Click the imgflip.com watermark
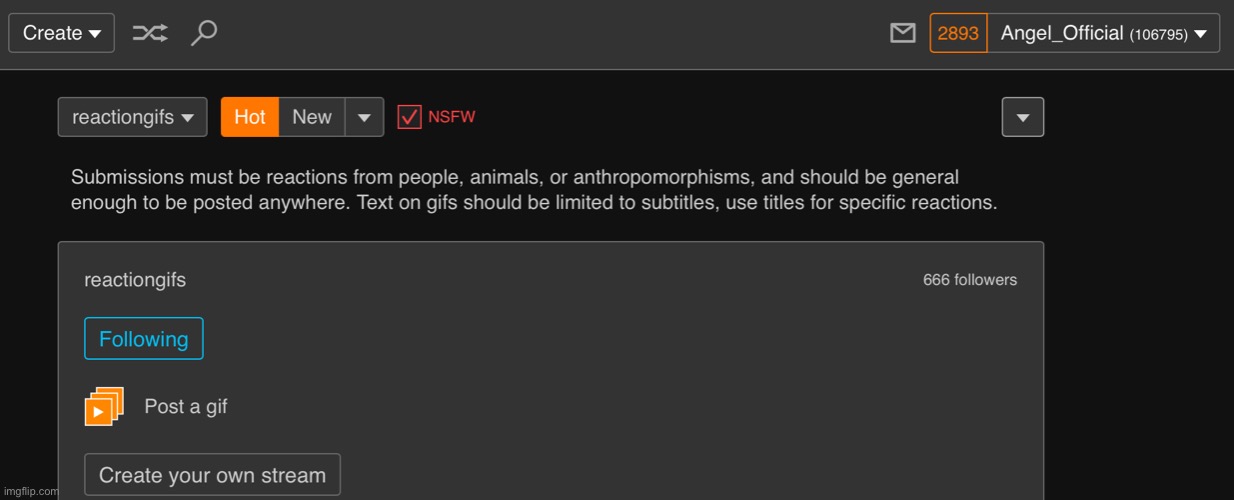 [x=30, y=492]
